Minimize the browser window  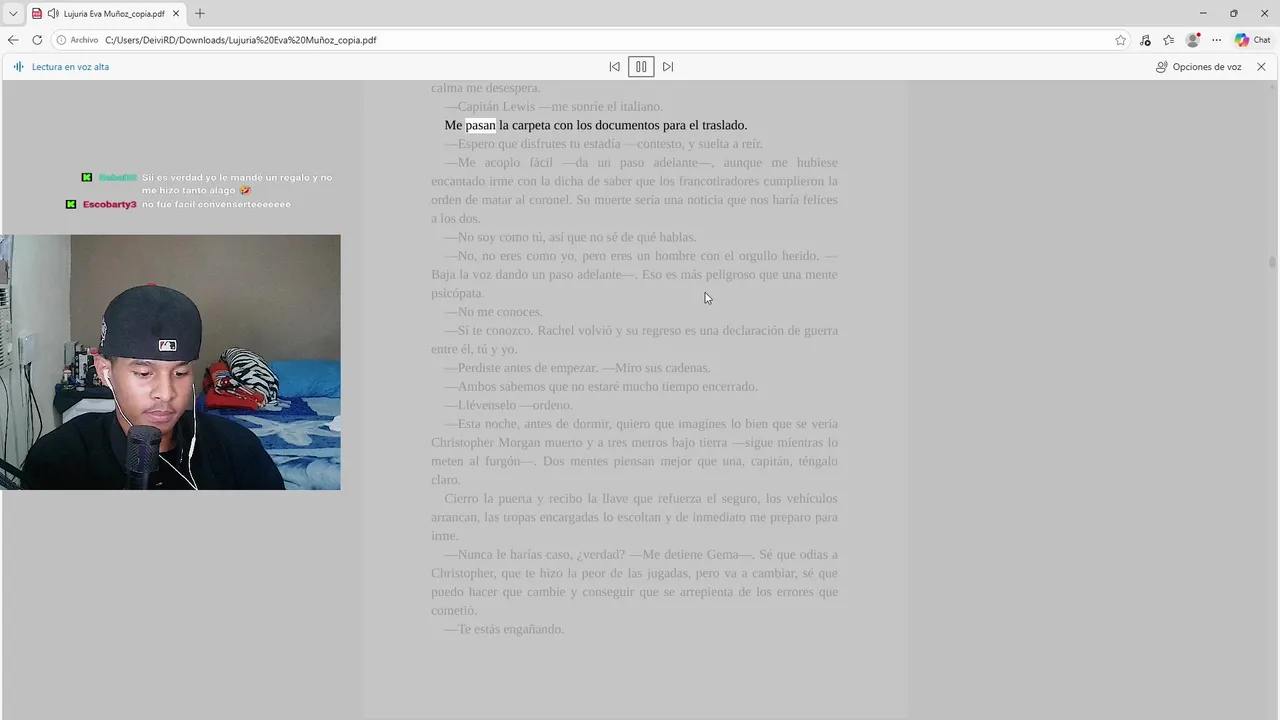point(1202,13)
